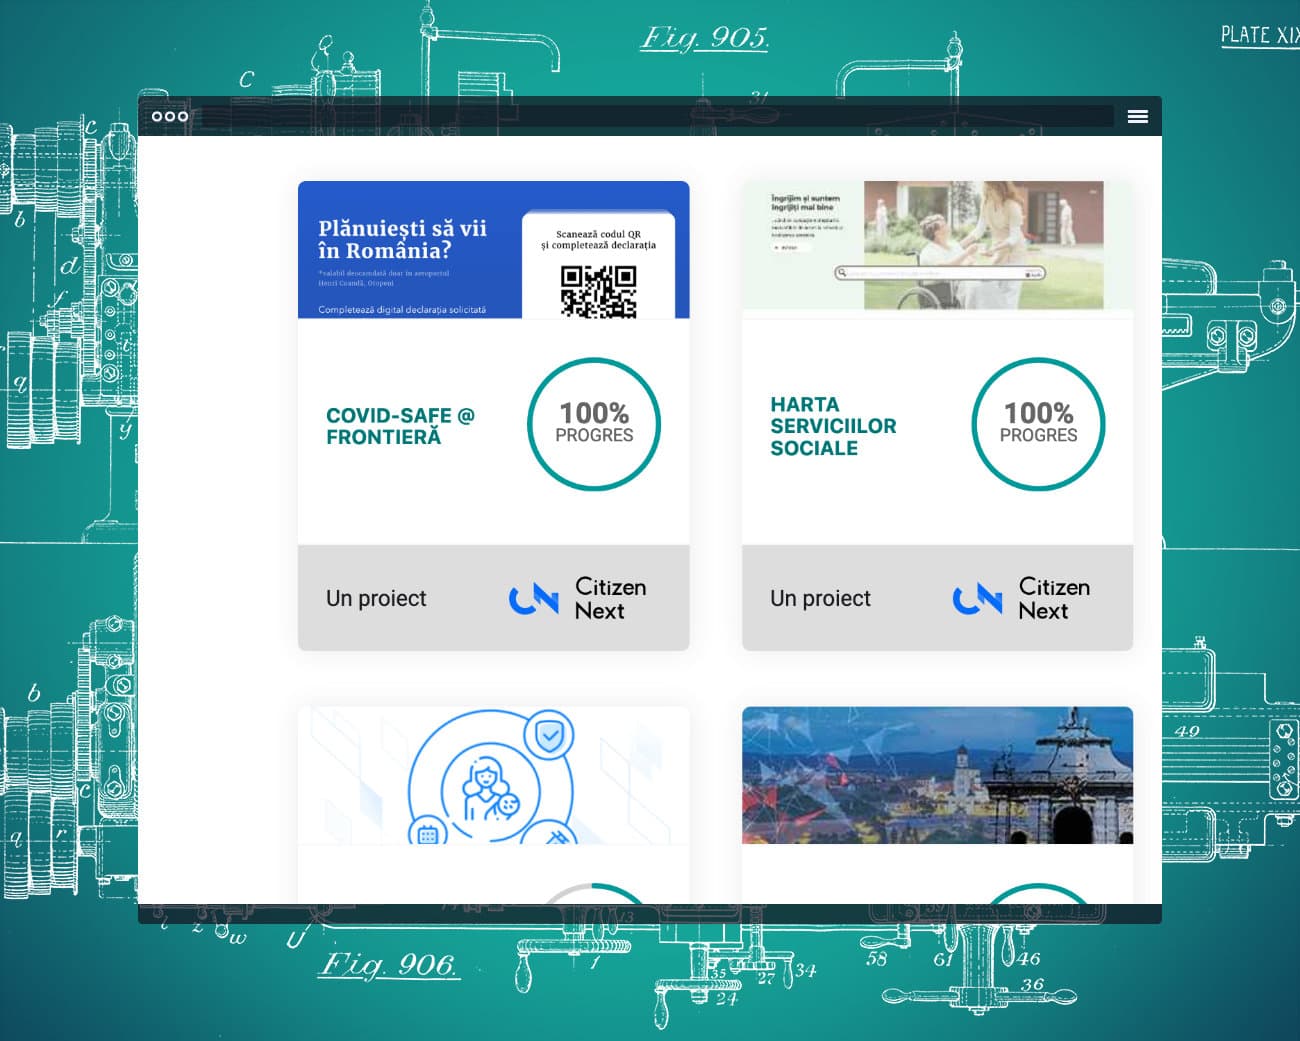
Task: Click "Un proiect" on the COVID-SAFE card
Action: (376, 598)
